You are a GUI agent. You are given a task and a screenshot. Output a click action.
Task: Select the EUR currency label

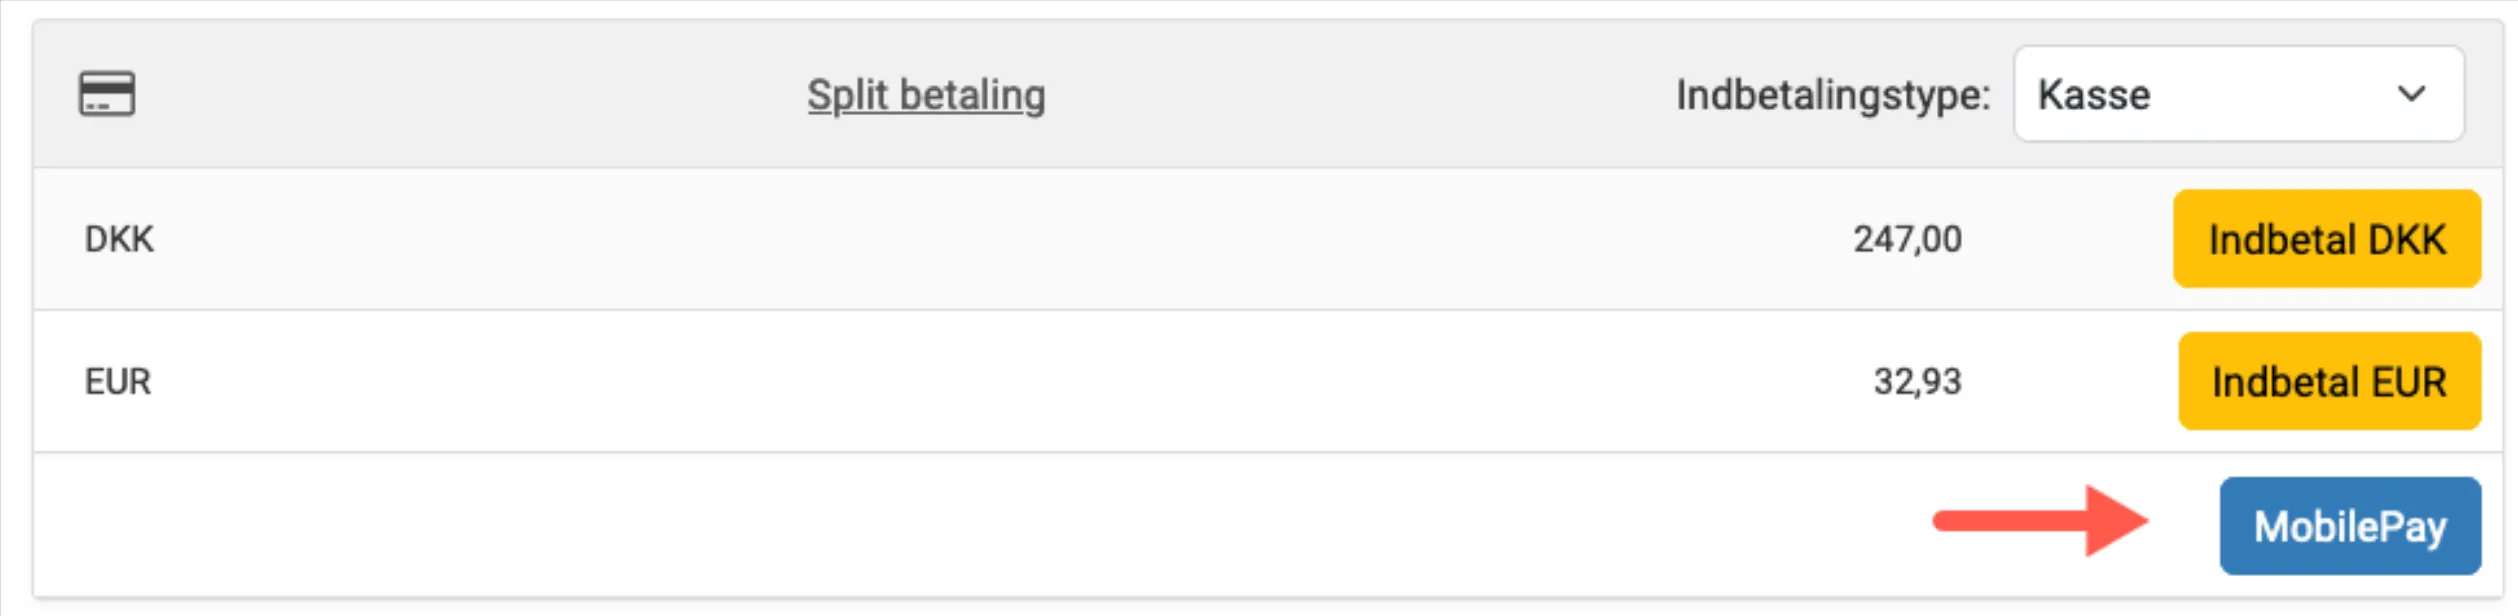(118, 381)
